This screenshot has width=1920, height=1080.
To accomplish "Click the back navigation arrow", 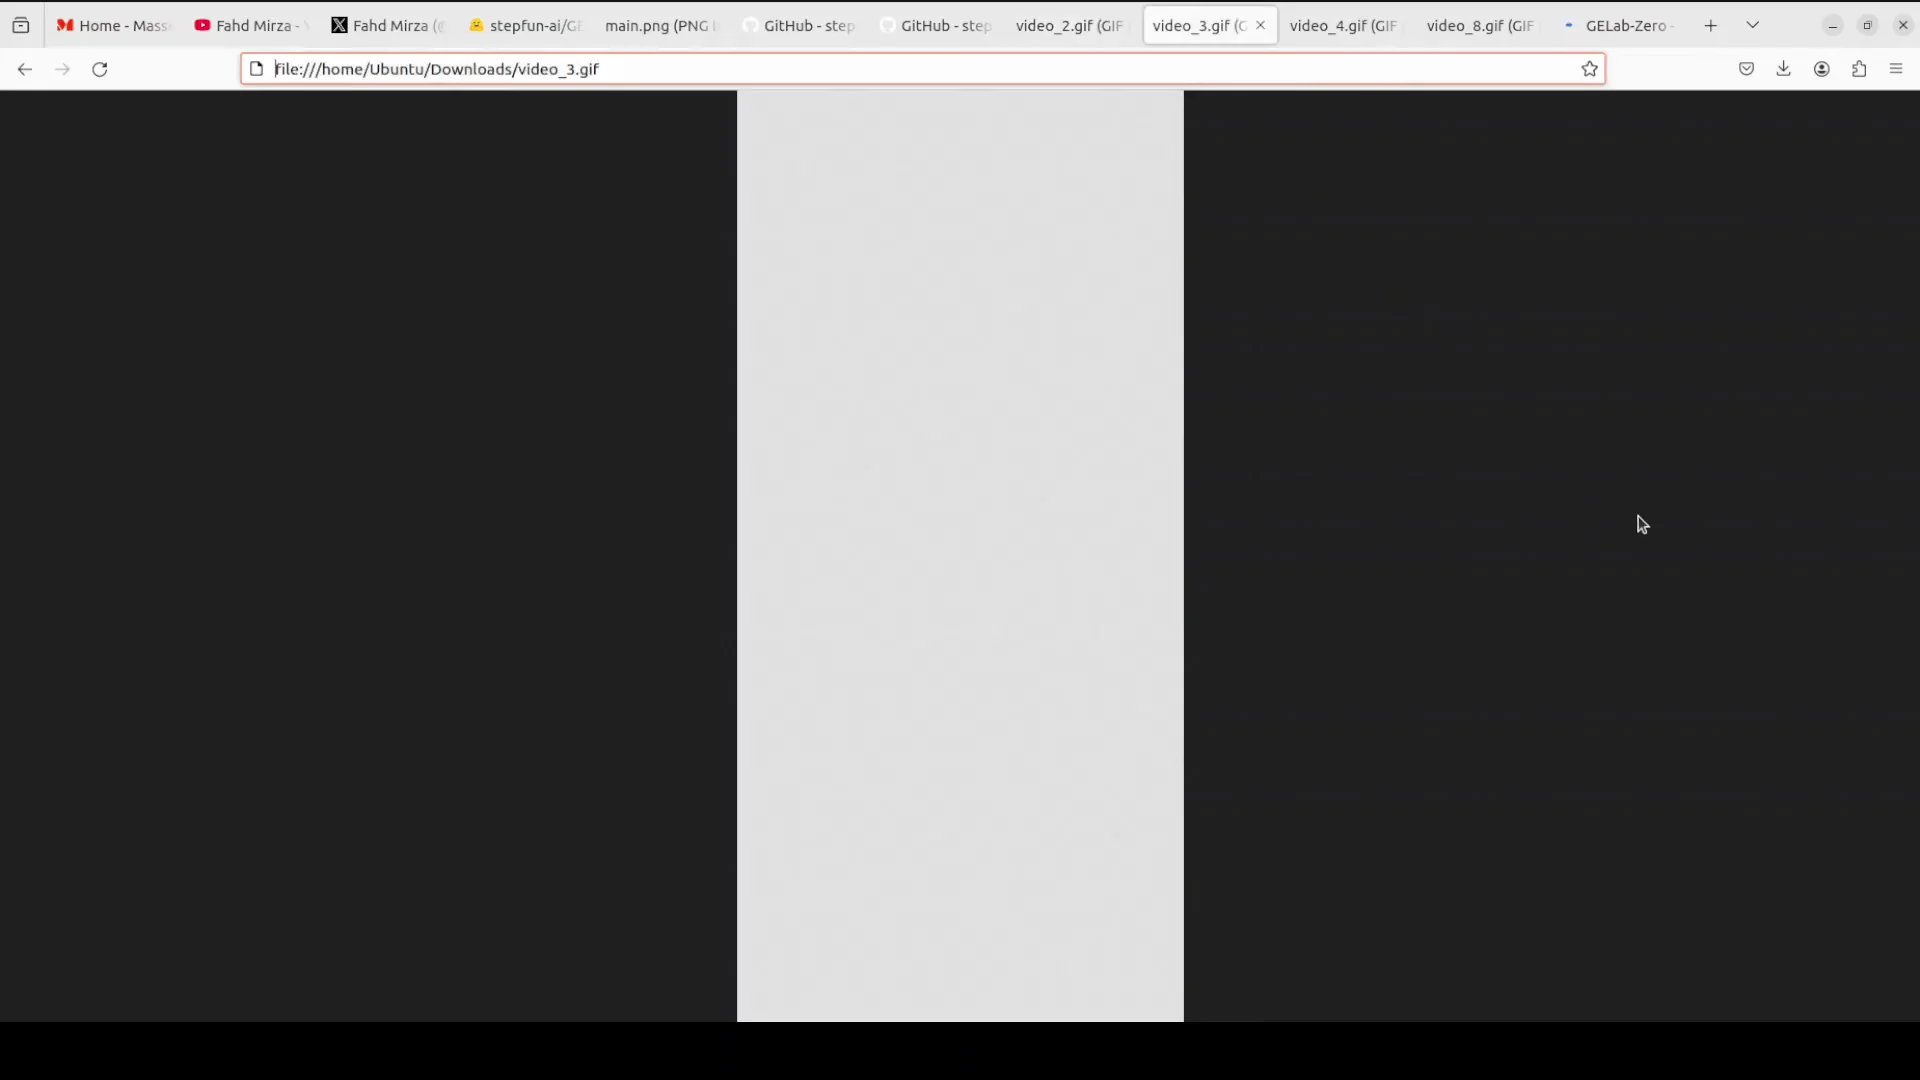I will tap(24, 69).
